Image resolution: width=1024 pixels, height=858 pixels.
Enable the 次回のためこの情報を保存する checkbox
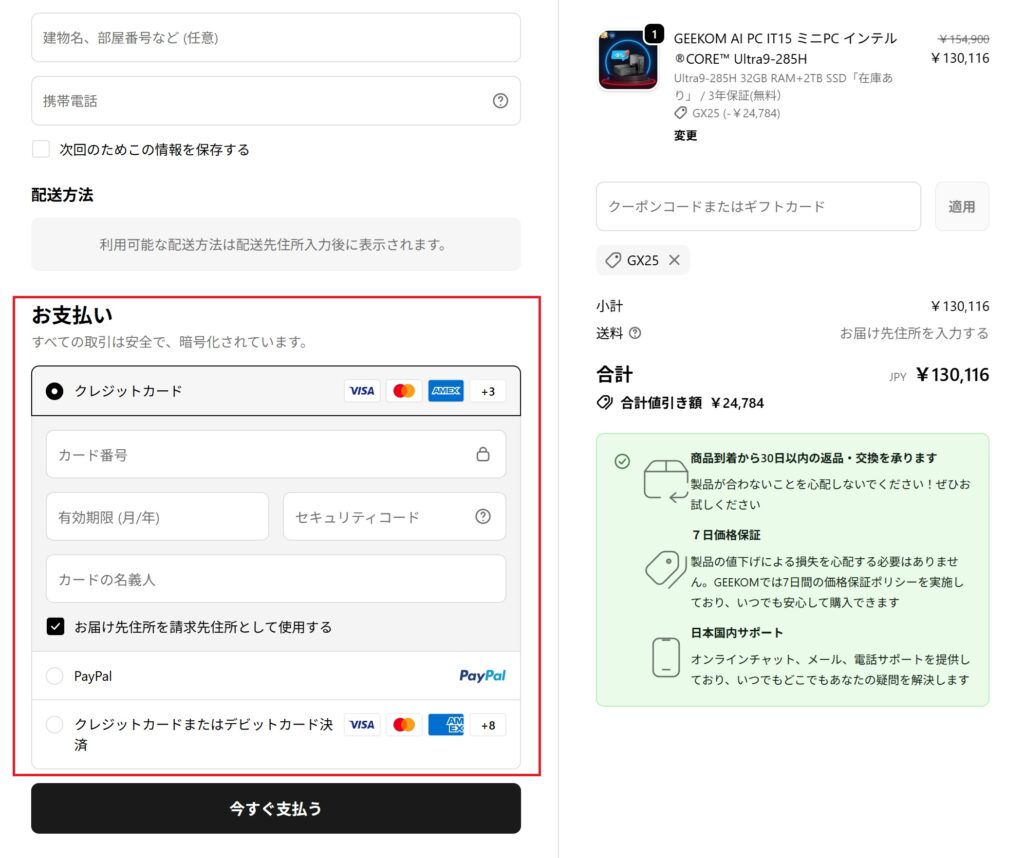40,149
